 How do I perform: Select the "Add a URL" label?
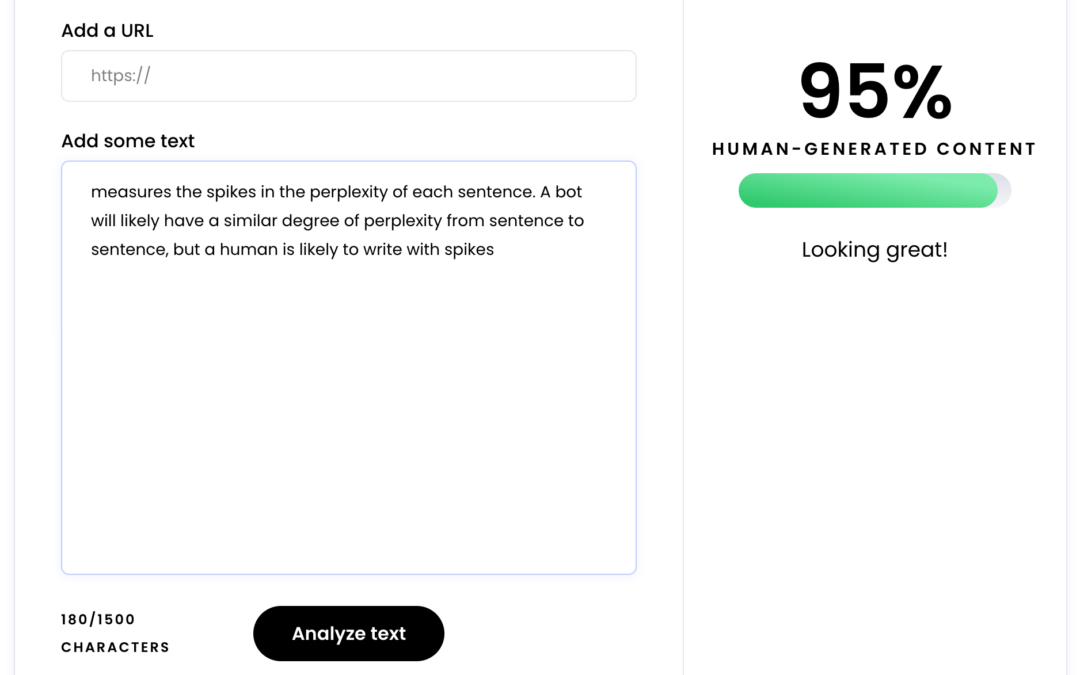pyautogui.click(x=107, y=31)
